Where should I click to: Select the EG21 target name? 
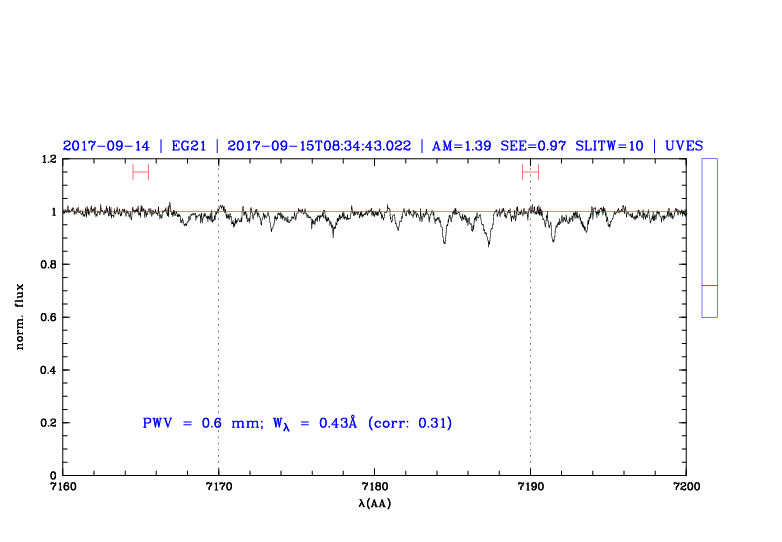click(189, 145)
